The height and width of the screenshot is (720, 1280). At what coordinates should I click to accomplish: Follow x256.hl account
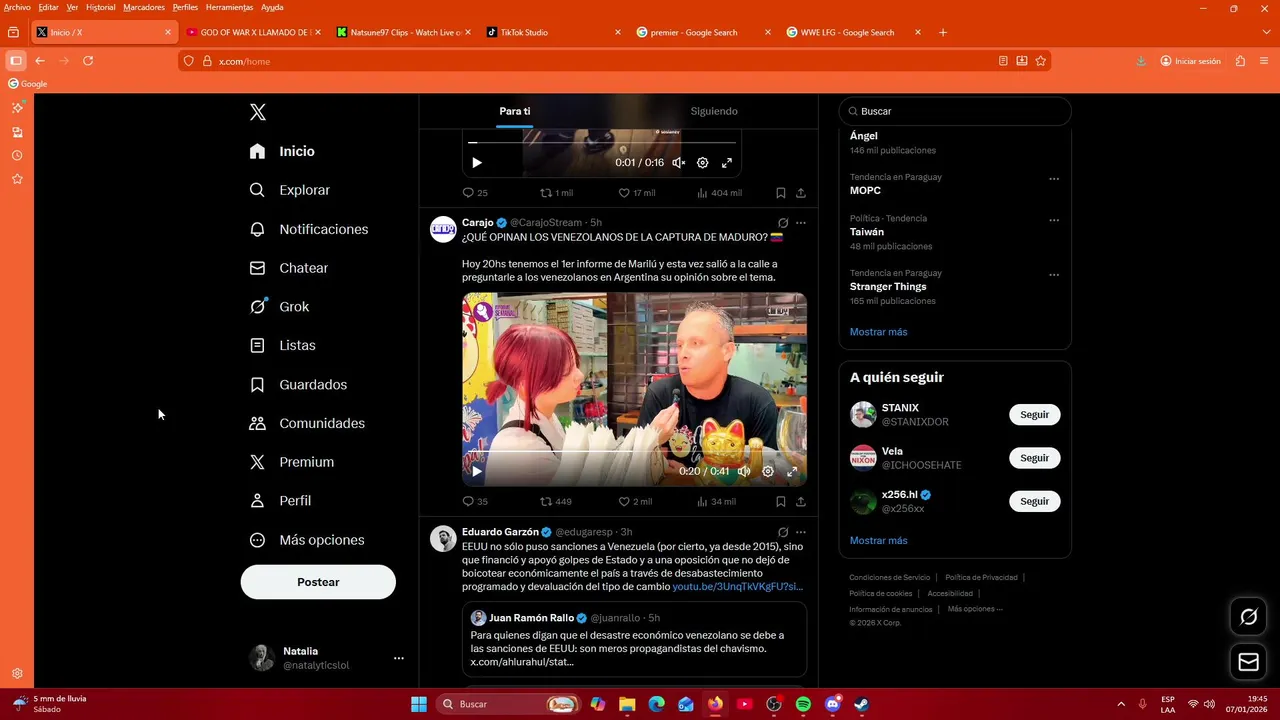1034,501
